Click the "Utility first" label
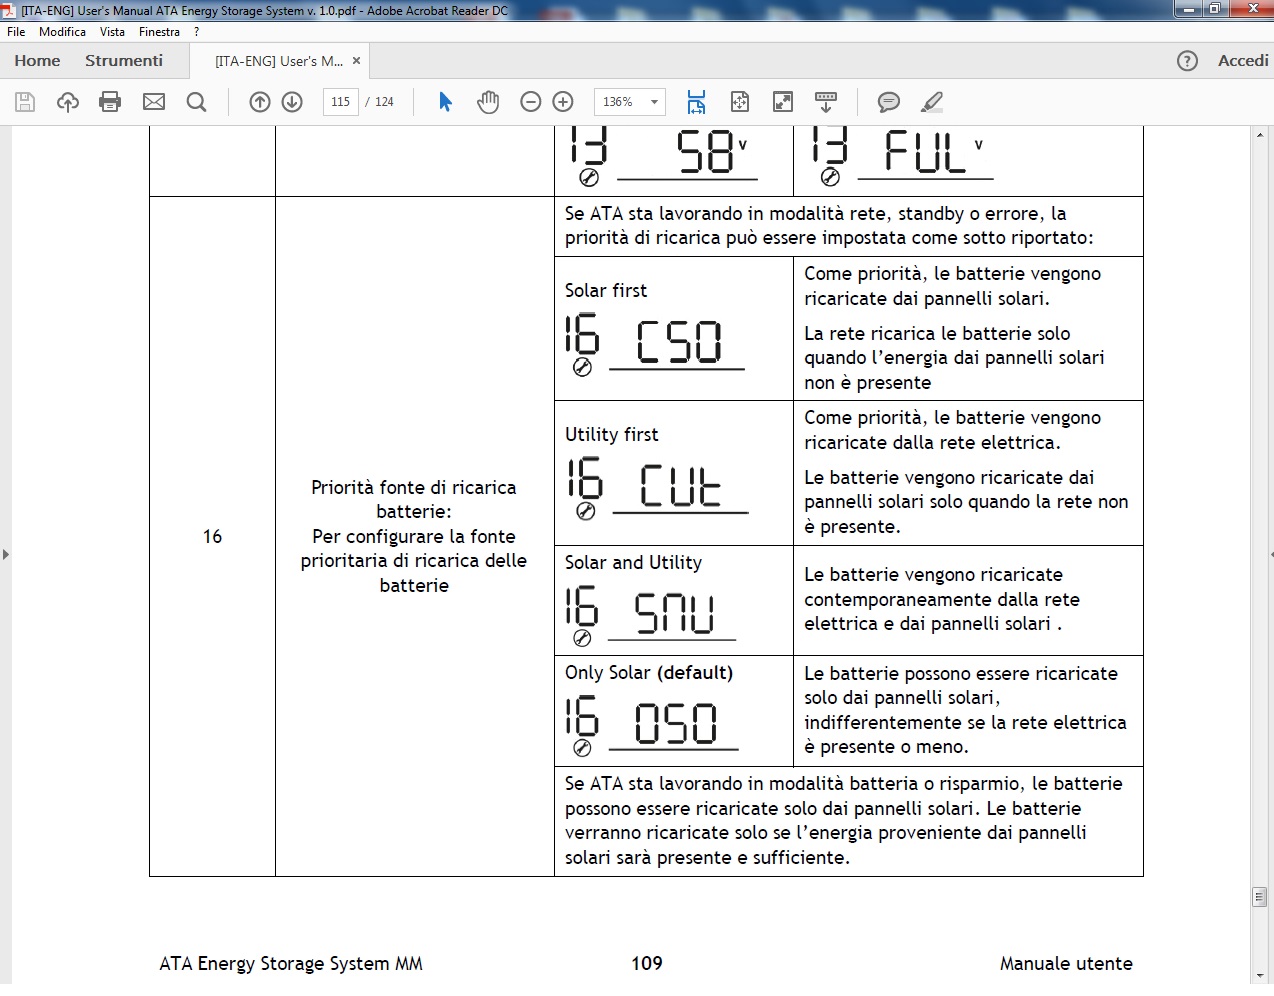1274x996 pixels. [612, 435]
